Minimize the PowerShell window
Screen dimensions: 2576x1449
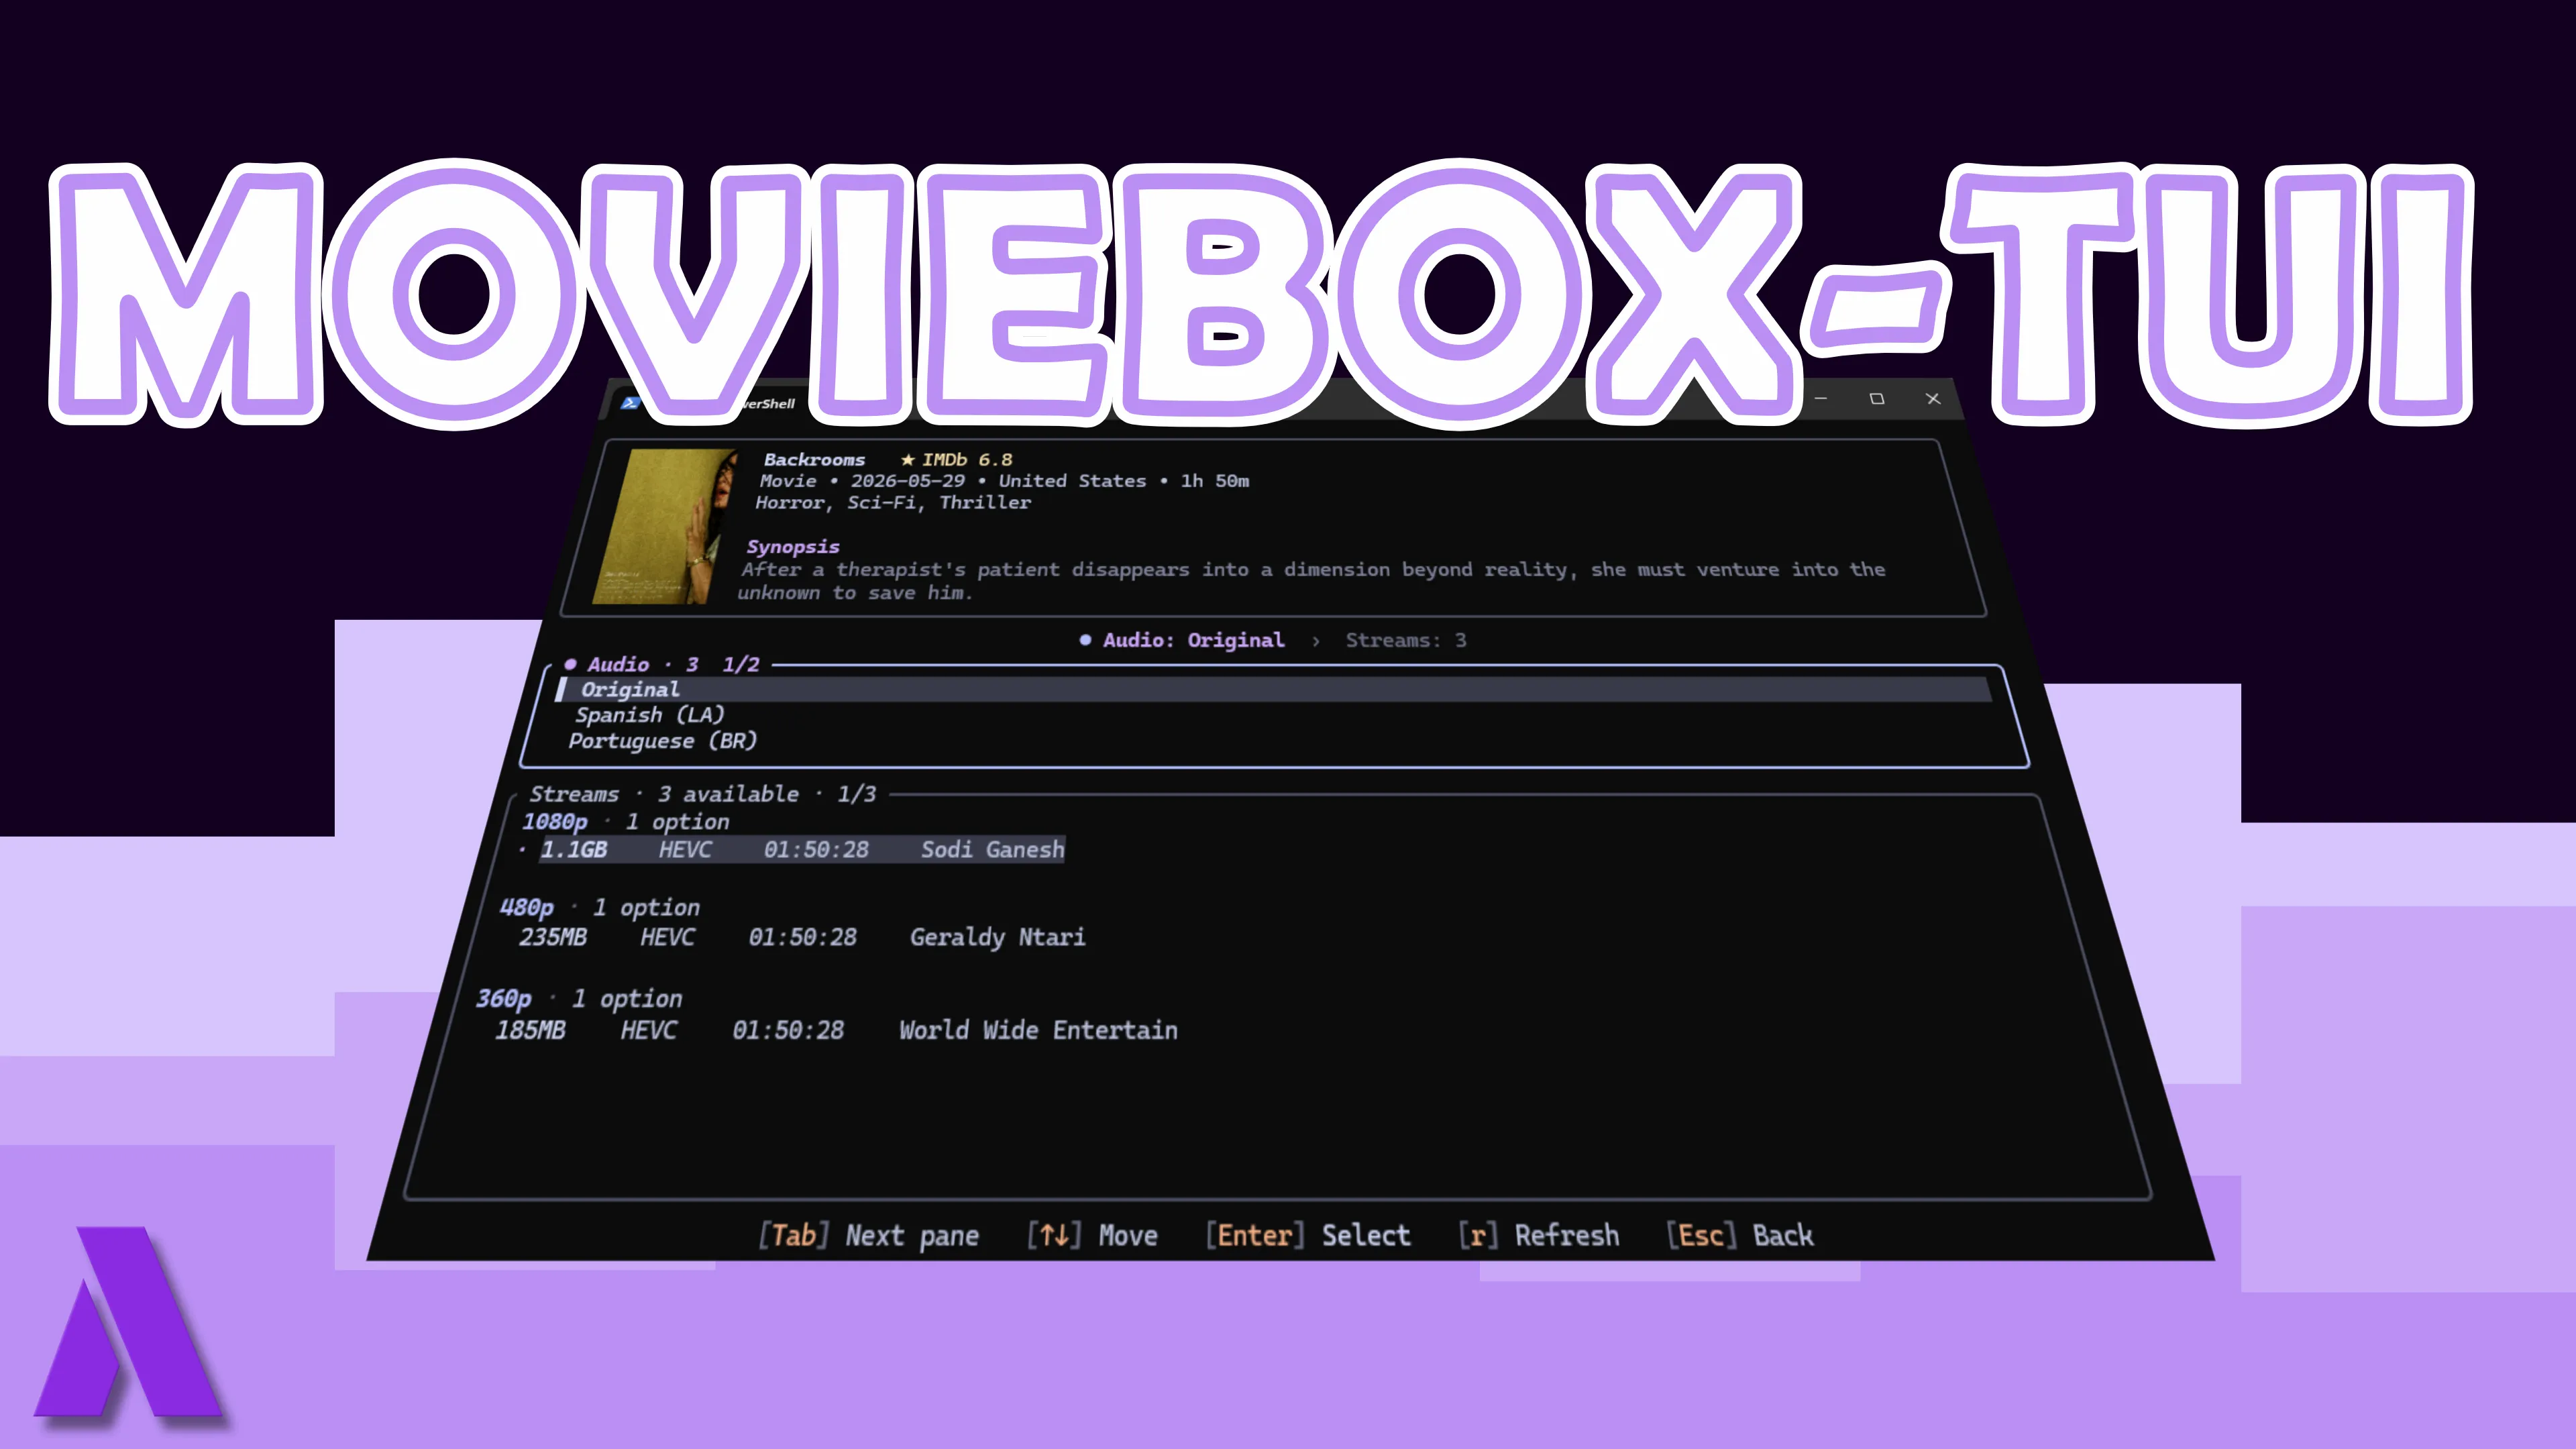tap(1821, 398)
